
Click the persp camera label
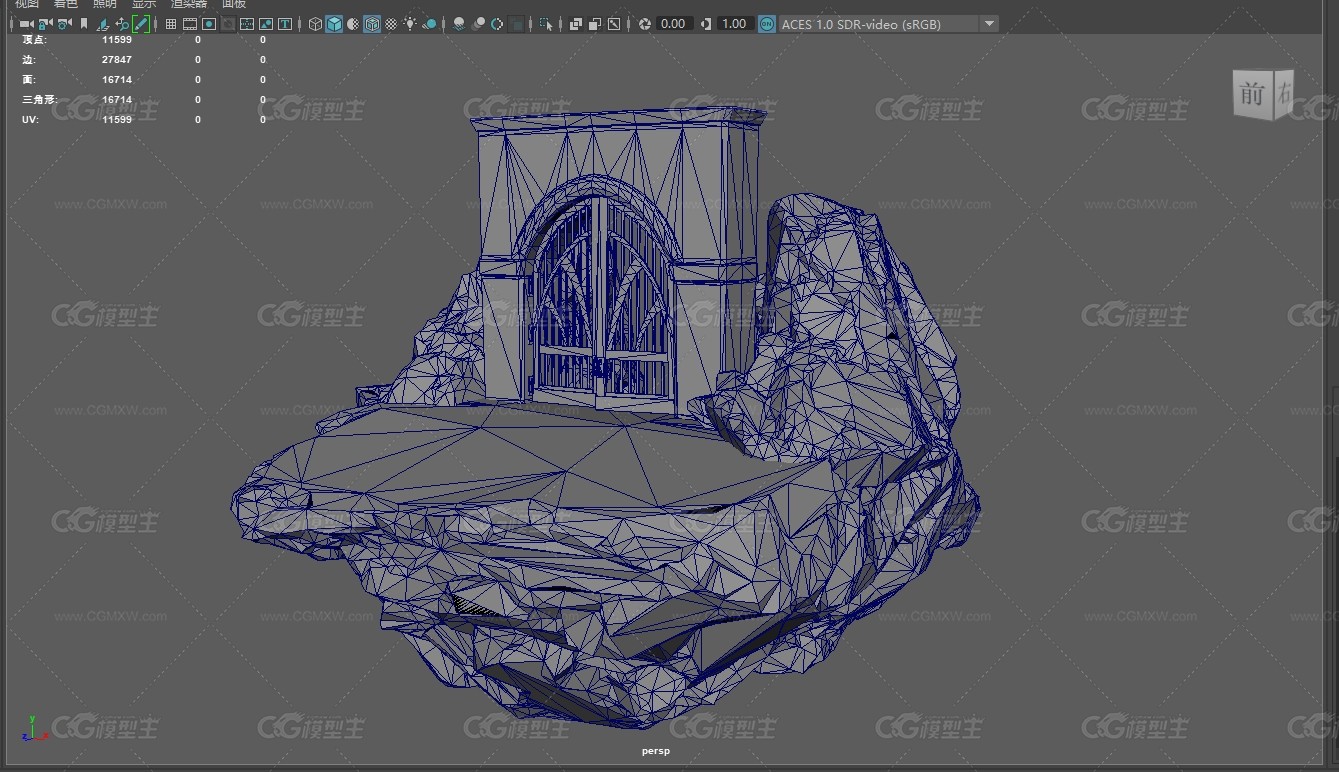[656, 750]
